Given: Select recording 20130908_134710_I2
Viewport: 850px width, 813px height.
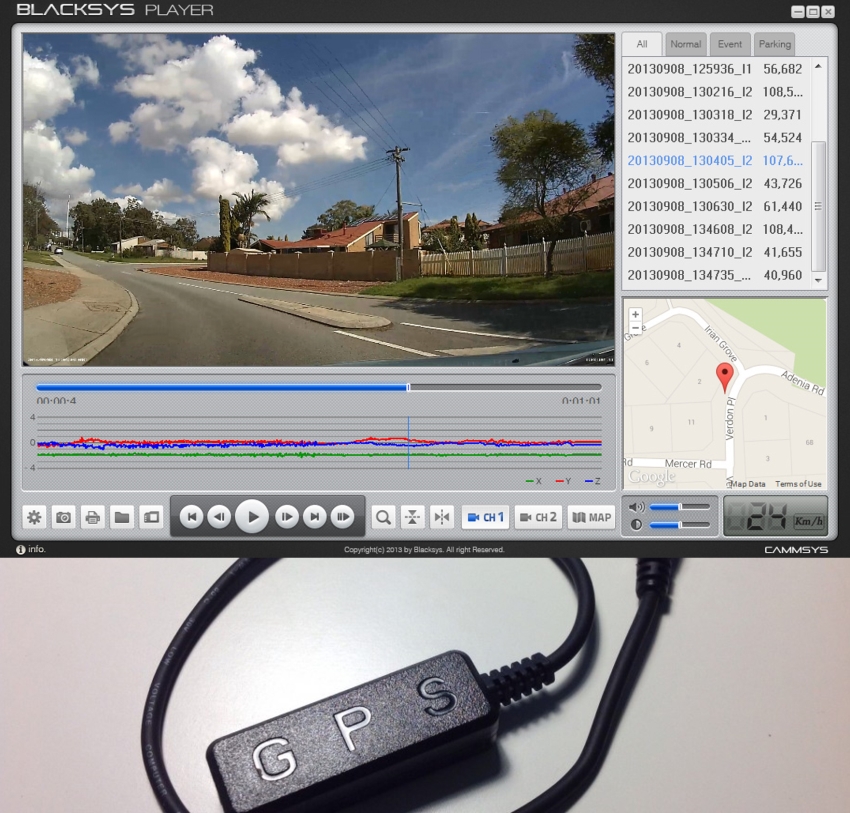Looking at the screenshot, I should coord(716,252).
